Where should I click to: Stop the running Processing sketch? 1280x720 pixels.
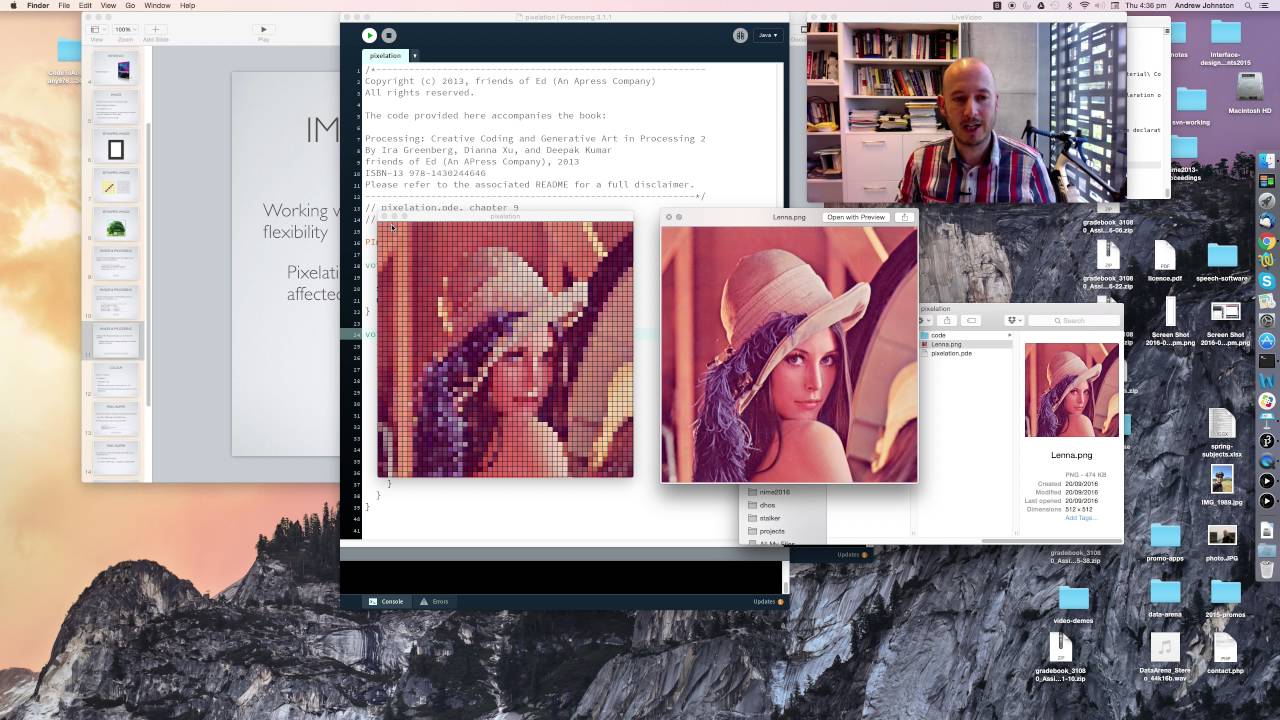[389, 35]
